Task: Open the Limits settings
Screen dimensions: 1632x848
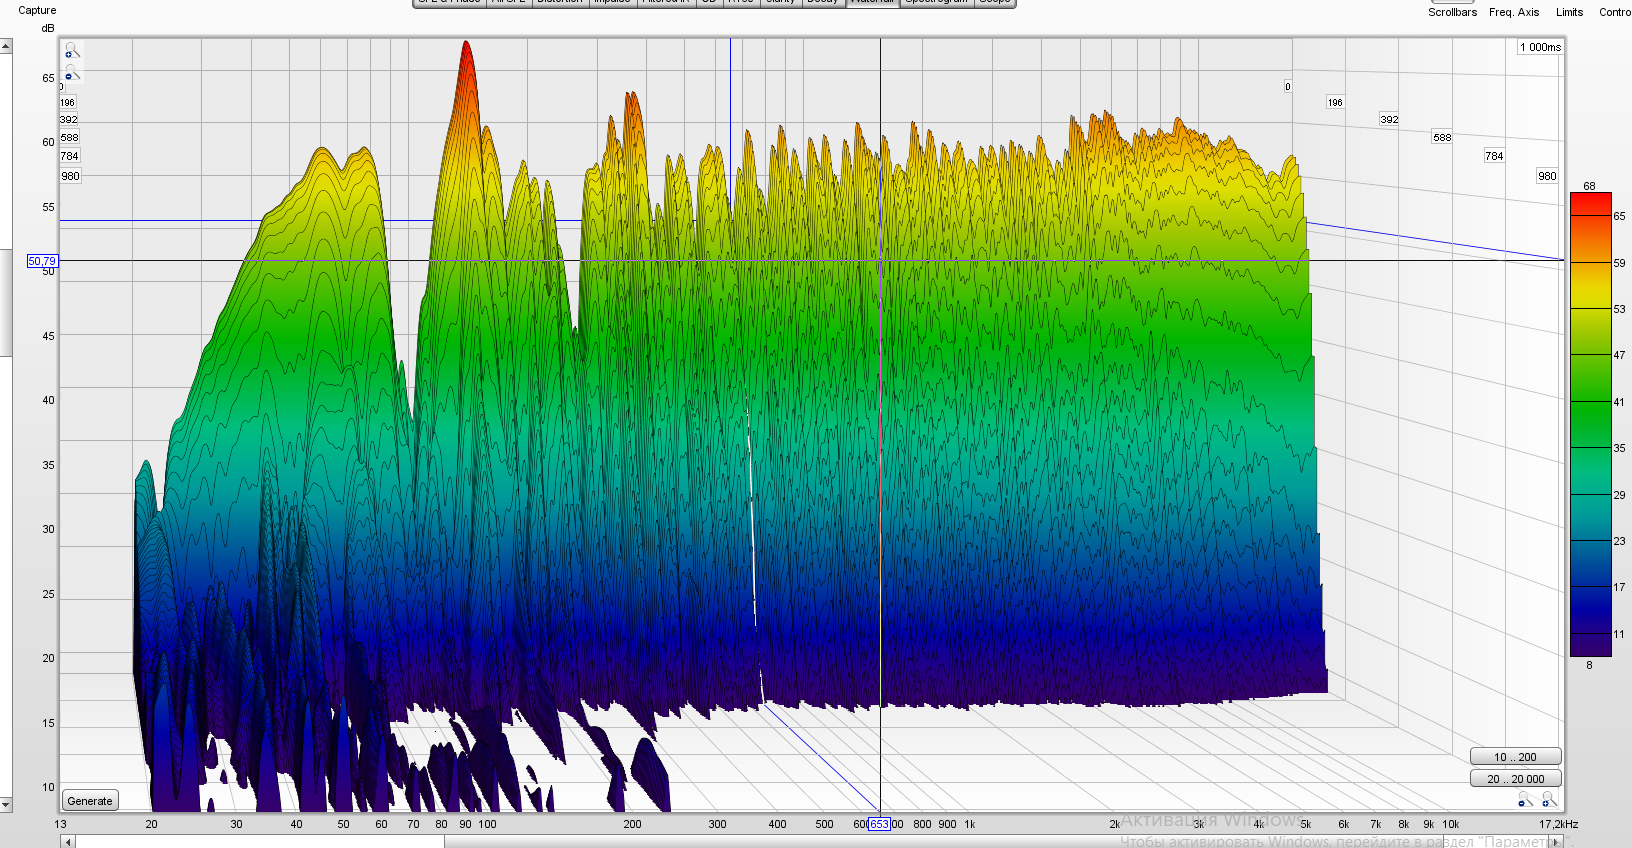Action: click(x=1569, y=12)
